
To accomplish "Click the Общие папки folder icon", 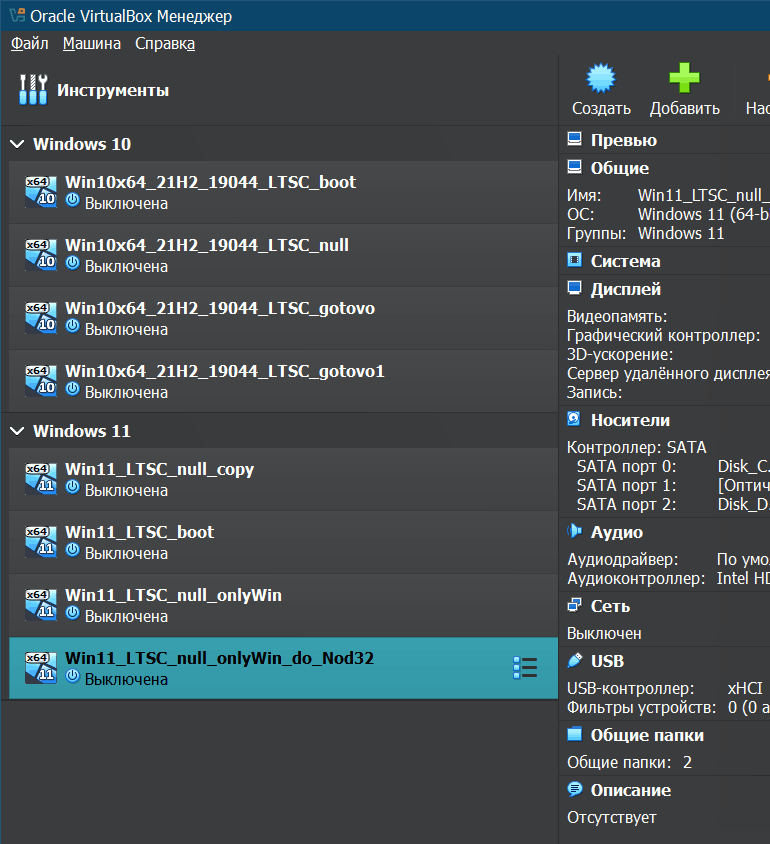I will pyautogui.click(x=575, y=735).
